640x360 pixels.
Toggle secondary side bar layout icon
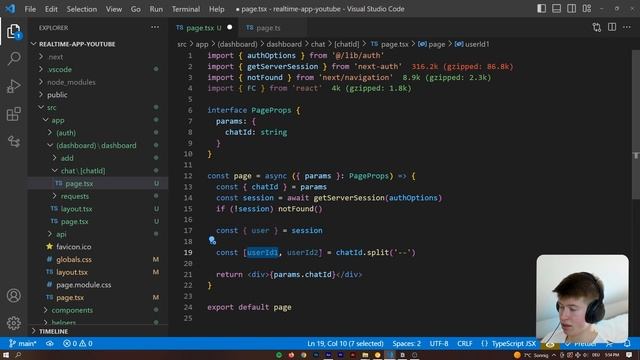click(571, 9)
